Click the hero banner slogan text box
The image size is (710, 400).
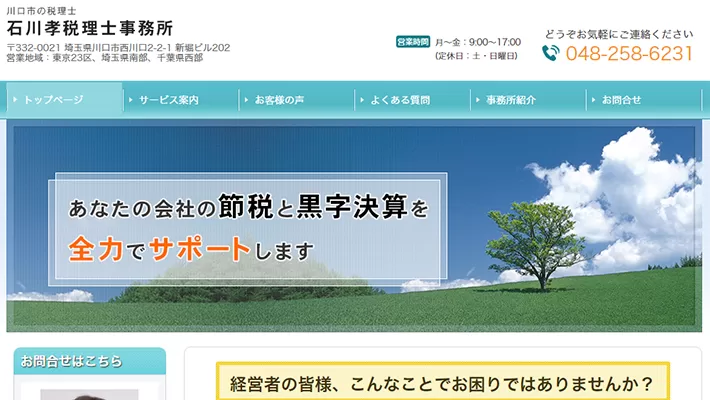250,226
